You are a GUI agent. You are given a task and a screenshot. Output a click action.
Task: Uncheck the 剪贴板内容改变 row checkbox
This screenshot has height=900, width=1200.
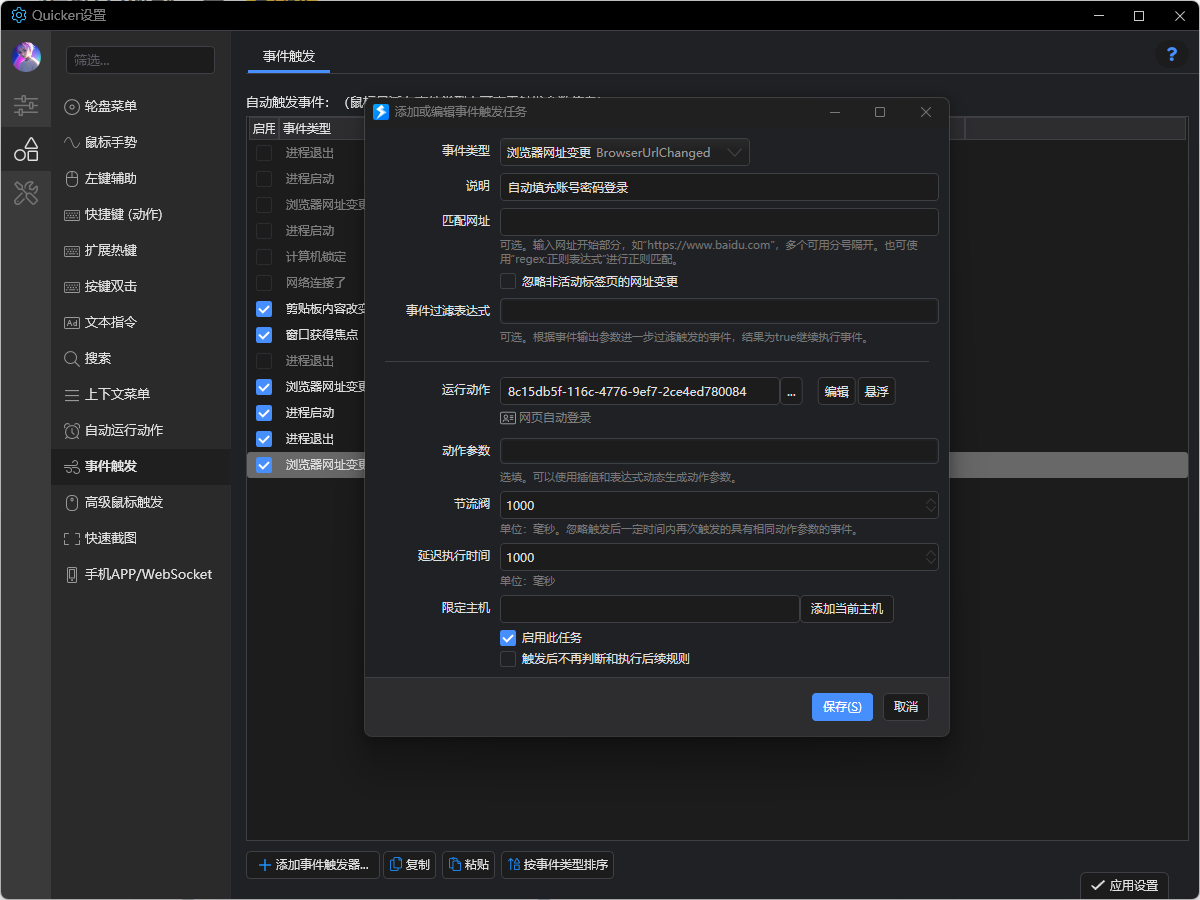(x=264, y=309)
